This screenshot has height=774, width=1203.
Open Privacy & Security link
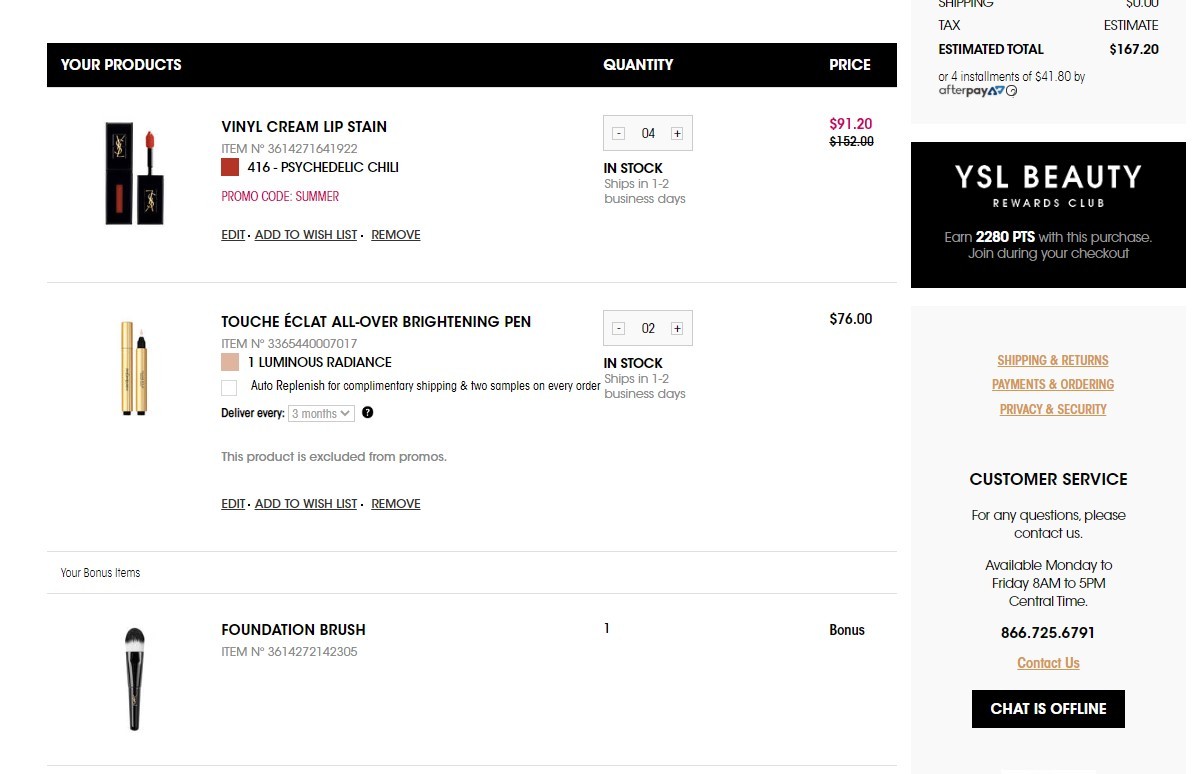pyautogui.click(x=1053, y=409)
